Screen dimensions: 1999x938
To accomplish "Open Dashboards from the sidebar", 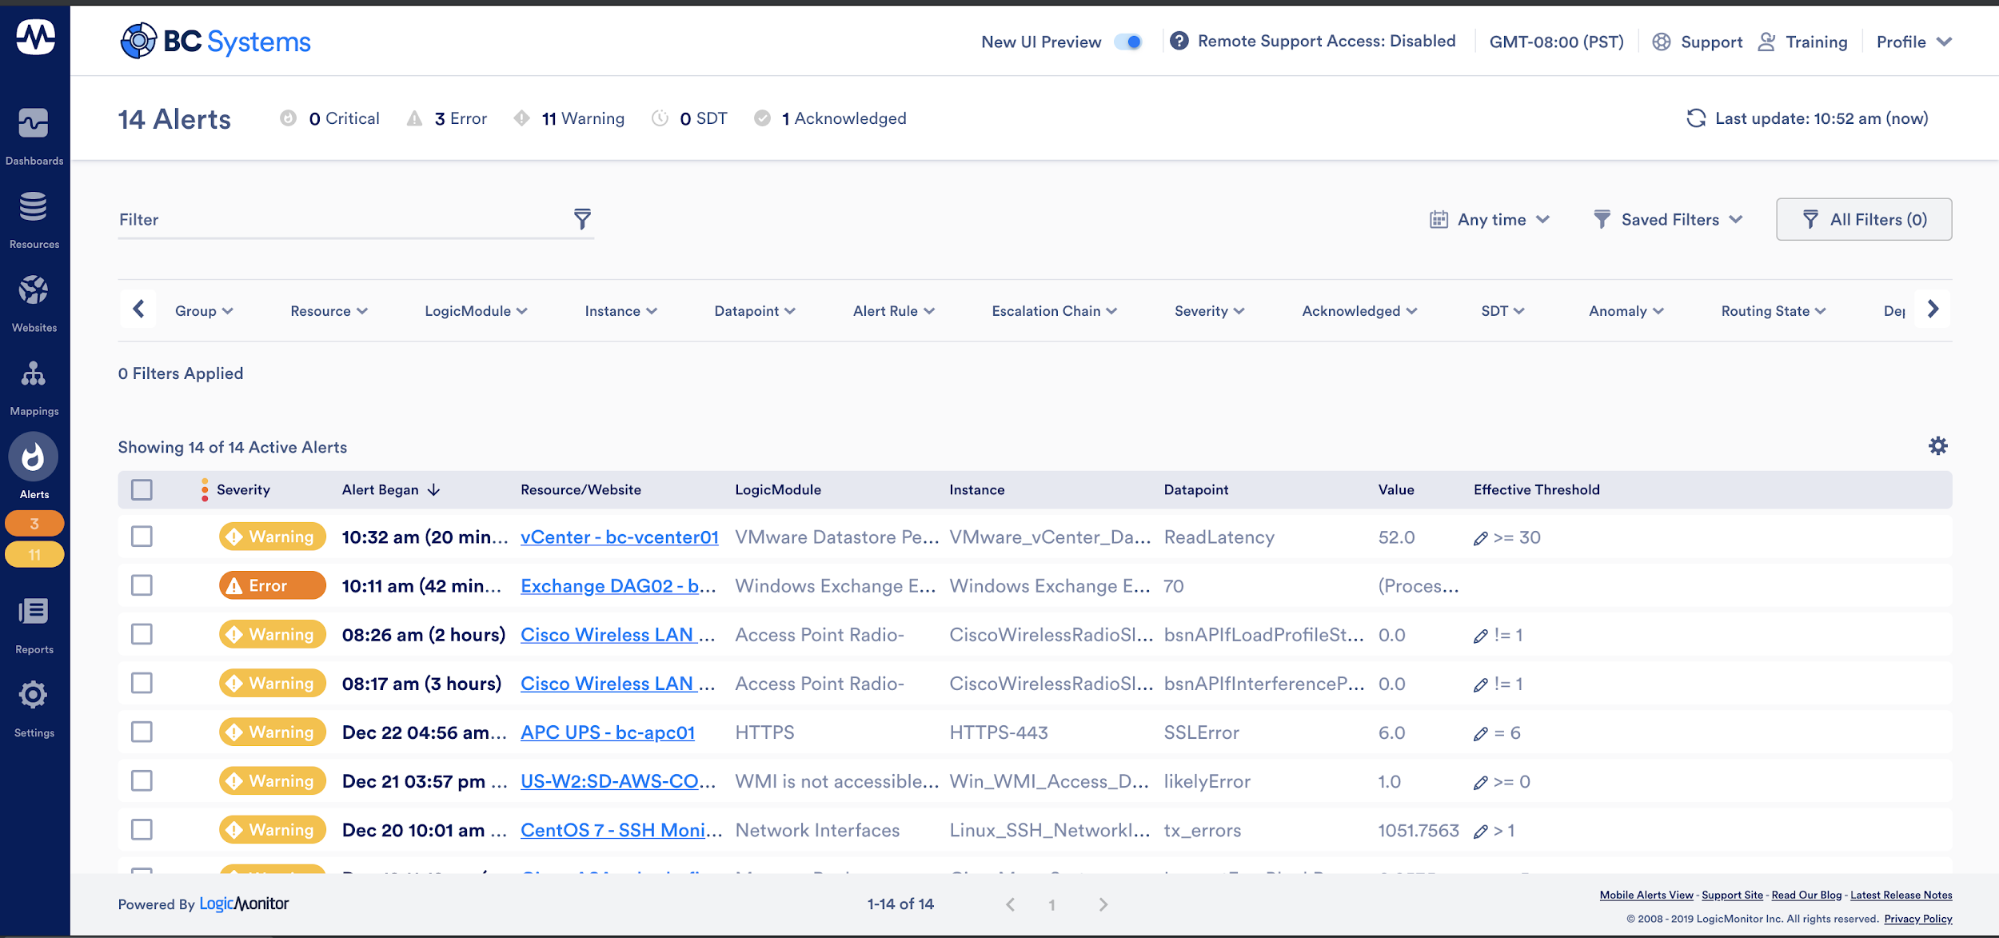I will (x=34, y=135).
